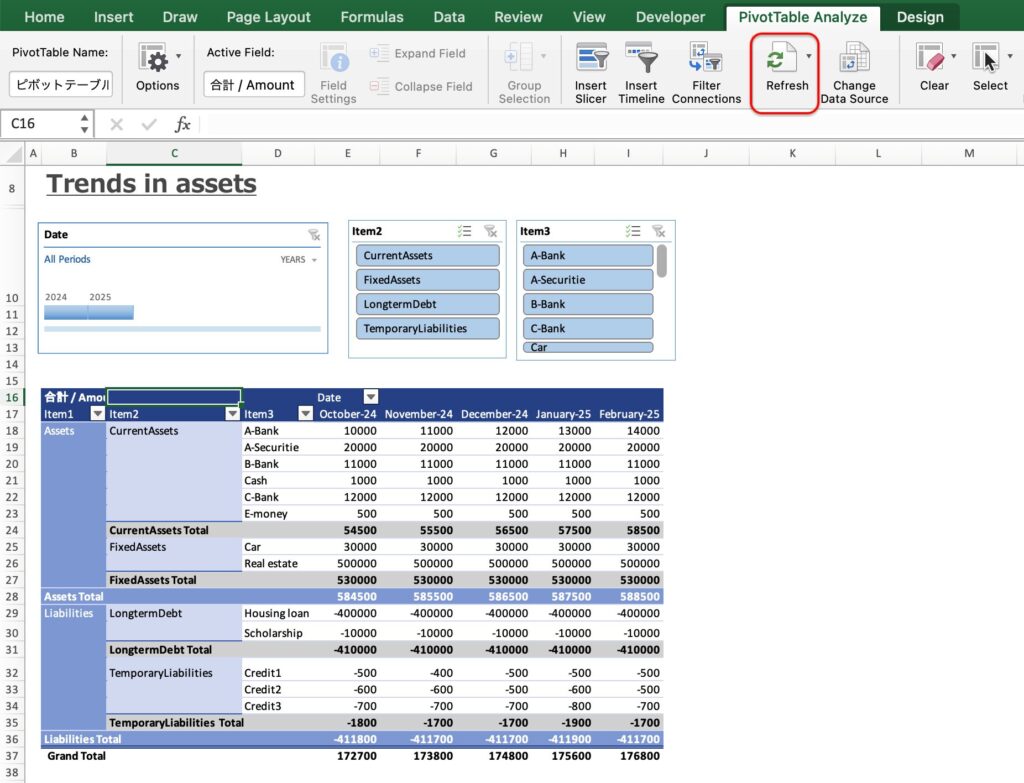The height and width of the screenshot is (783, 1024).
Task: Clear filter on Item3 slicer
Action: (659, 231)
